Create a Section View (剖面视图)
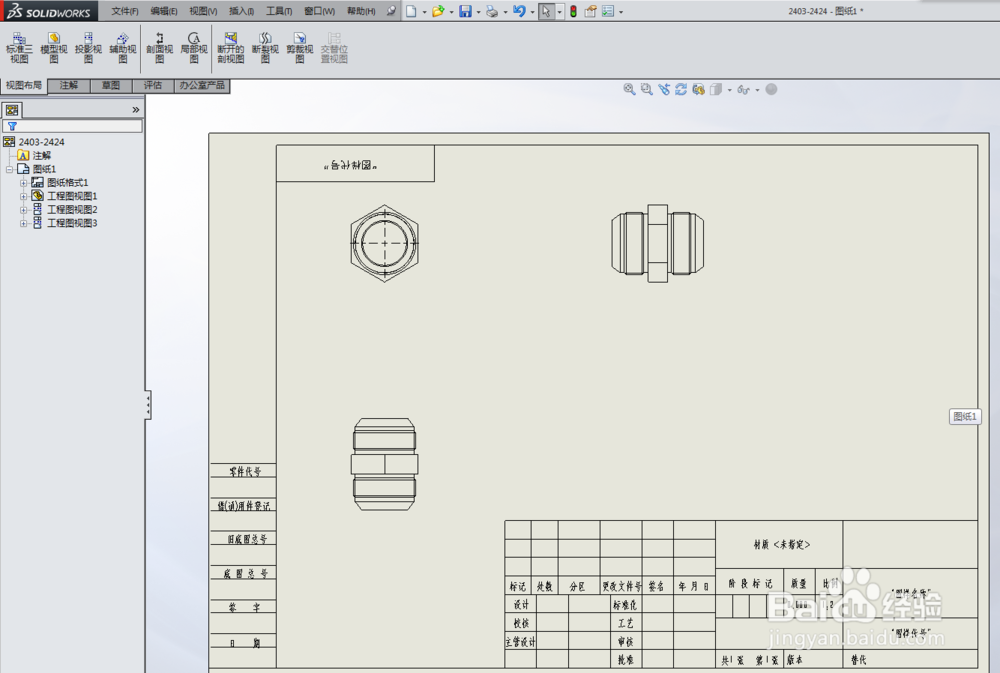 [159, 45]
